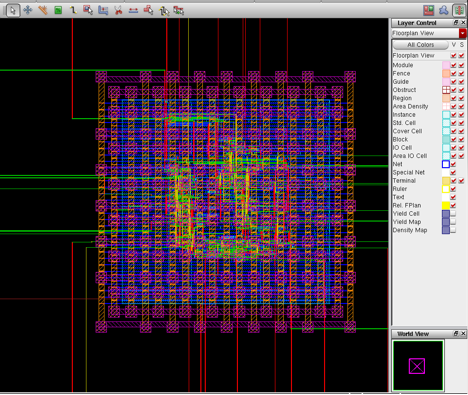
Task: Click the Ruler color swatch
Action: pyautogui.click(x=446, y=189)
